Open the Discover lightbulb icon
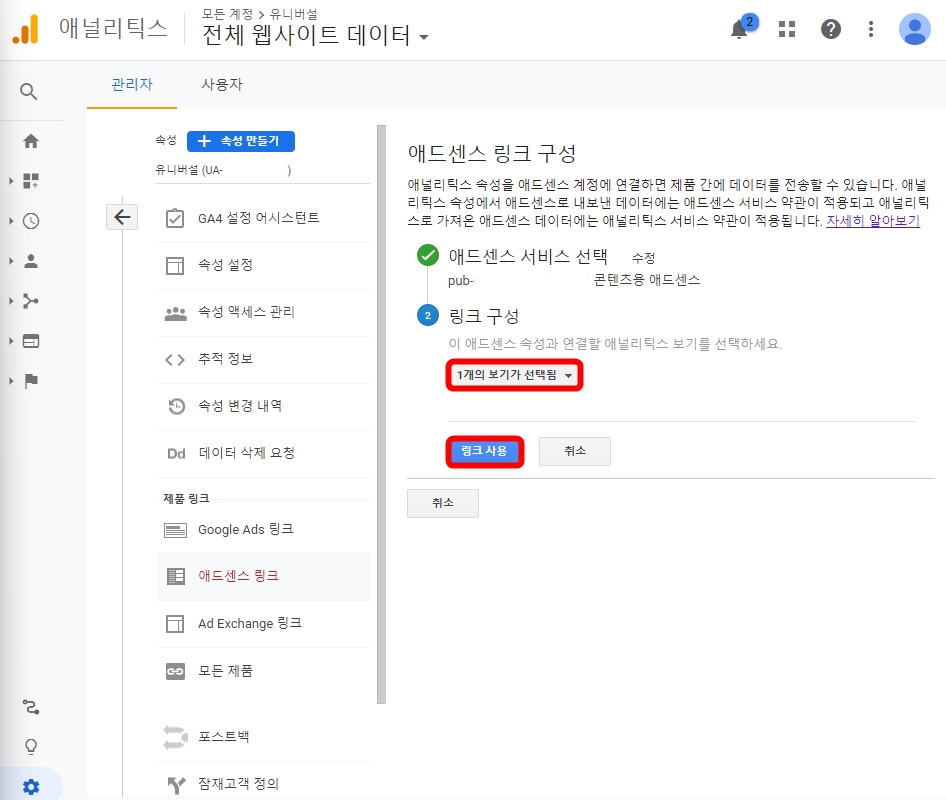Image resolution: width=946 pixels, height=800 pixels. [x=31, y=746]
